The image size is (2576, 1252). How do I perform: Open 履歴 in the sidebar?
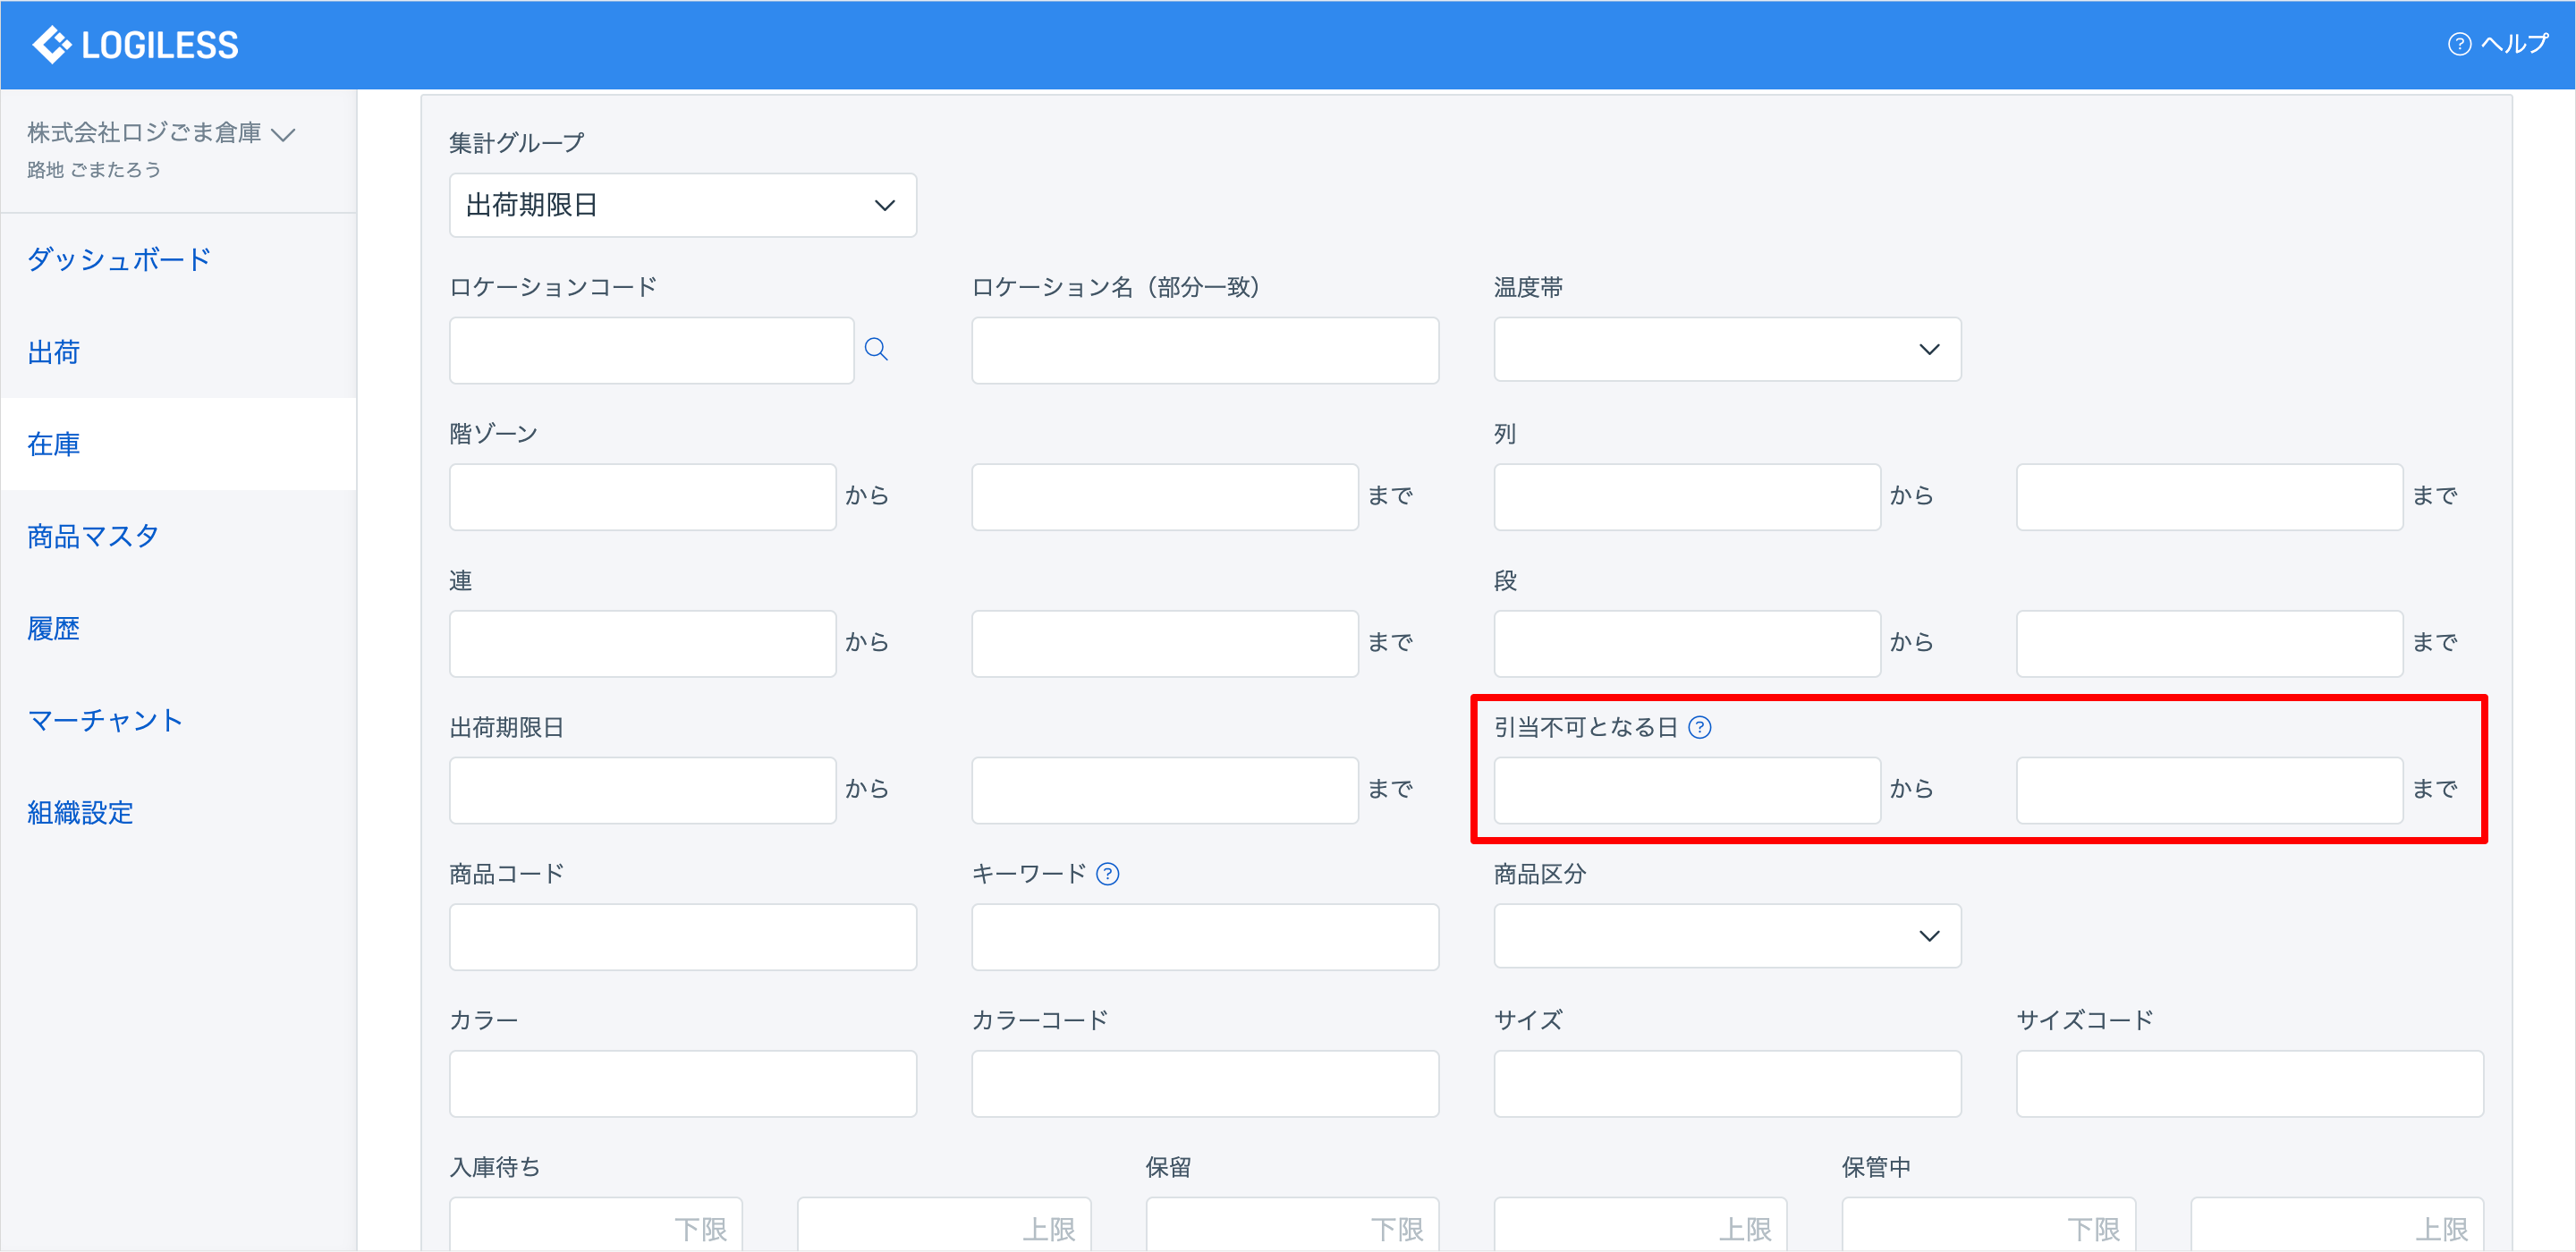tap(54, 628)
